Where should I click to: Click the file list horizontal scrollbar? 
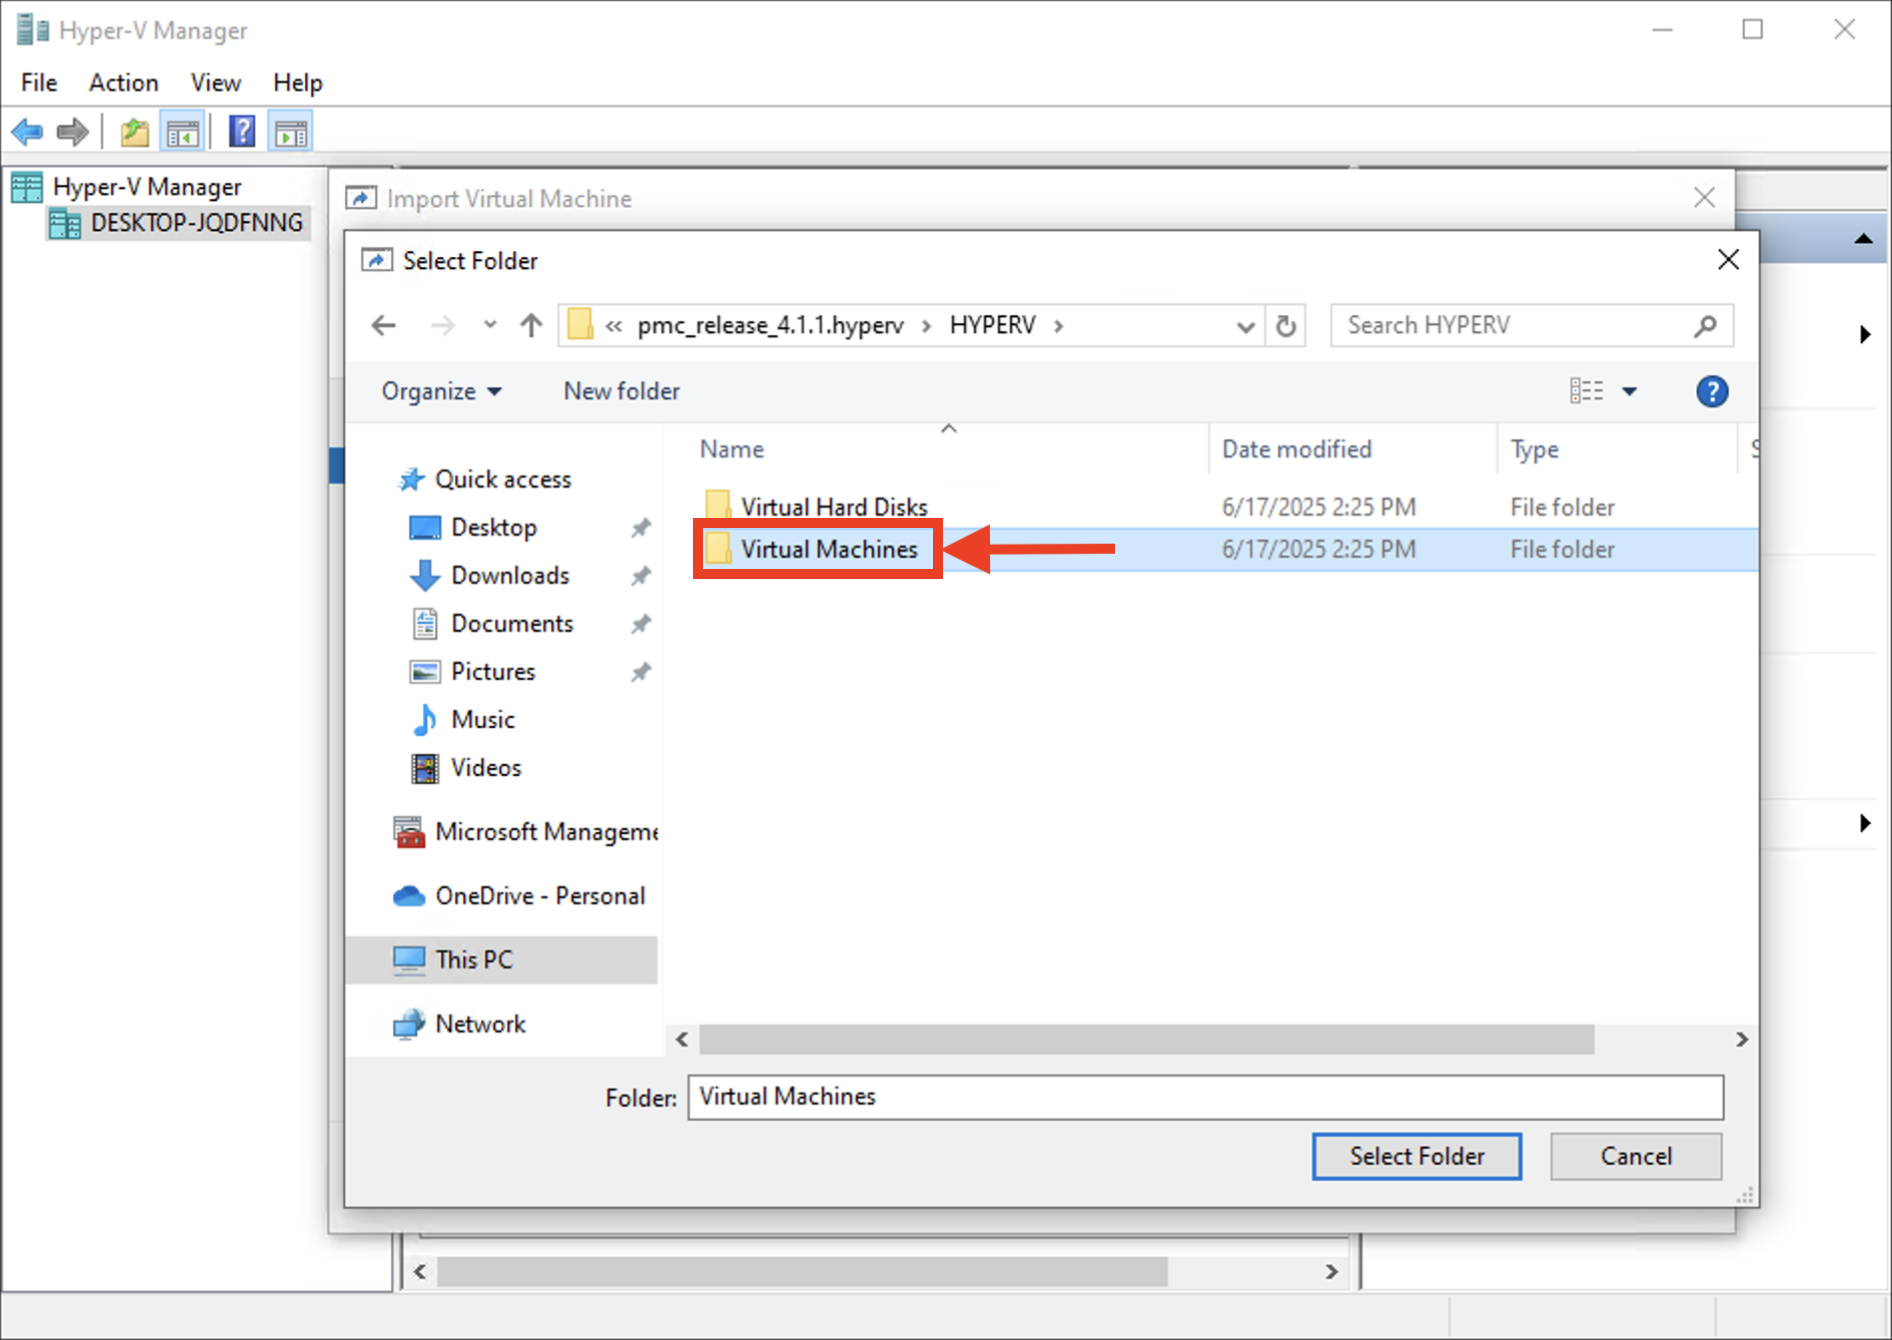1146,1040
